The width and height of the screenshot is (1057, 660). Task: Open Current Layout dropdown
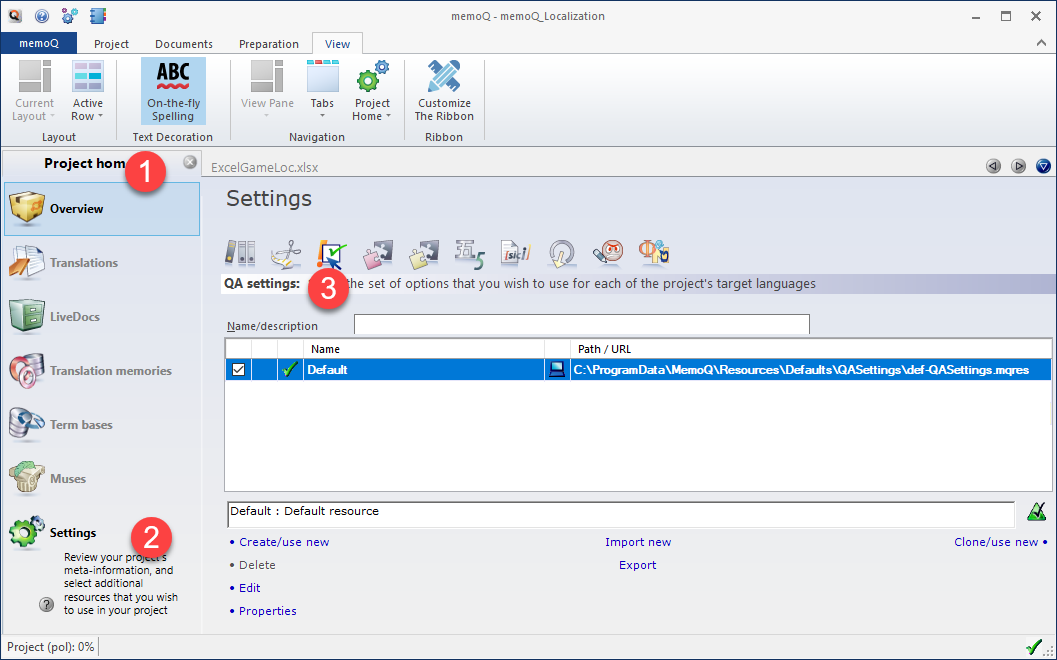tap(34, 91)
